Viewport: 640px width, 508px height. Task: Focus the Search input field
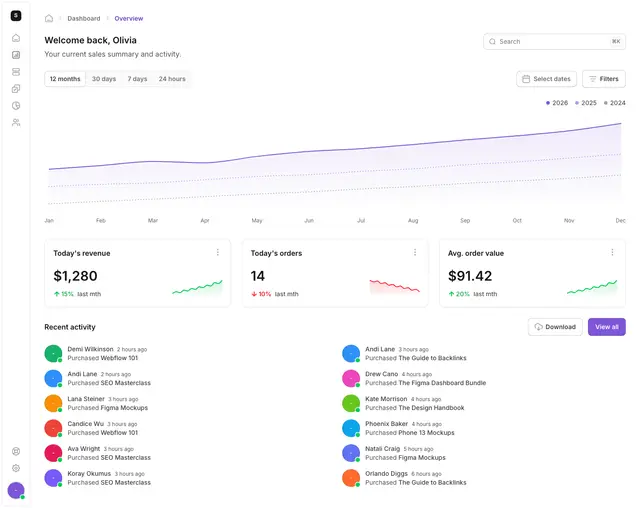(x=554, y=42)
